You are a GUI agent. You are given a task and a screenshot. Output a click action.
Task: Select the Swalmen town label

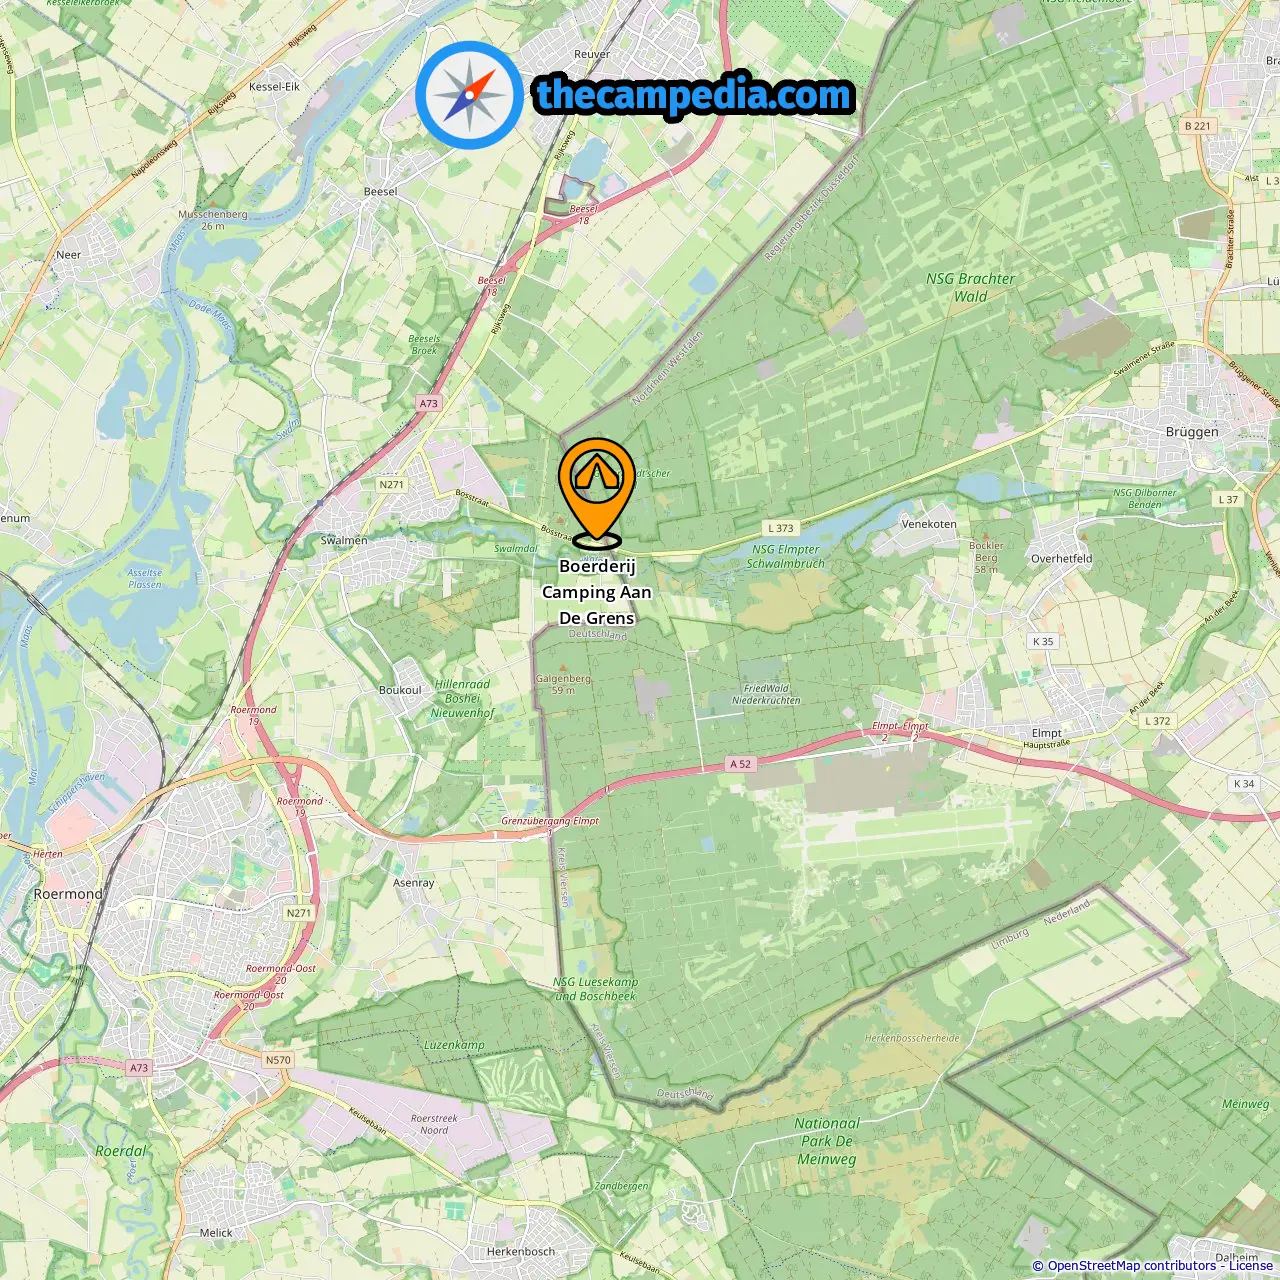coord(344,540)
